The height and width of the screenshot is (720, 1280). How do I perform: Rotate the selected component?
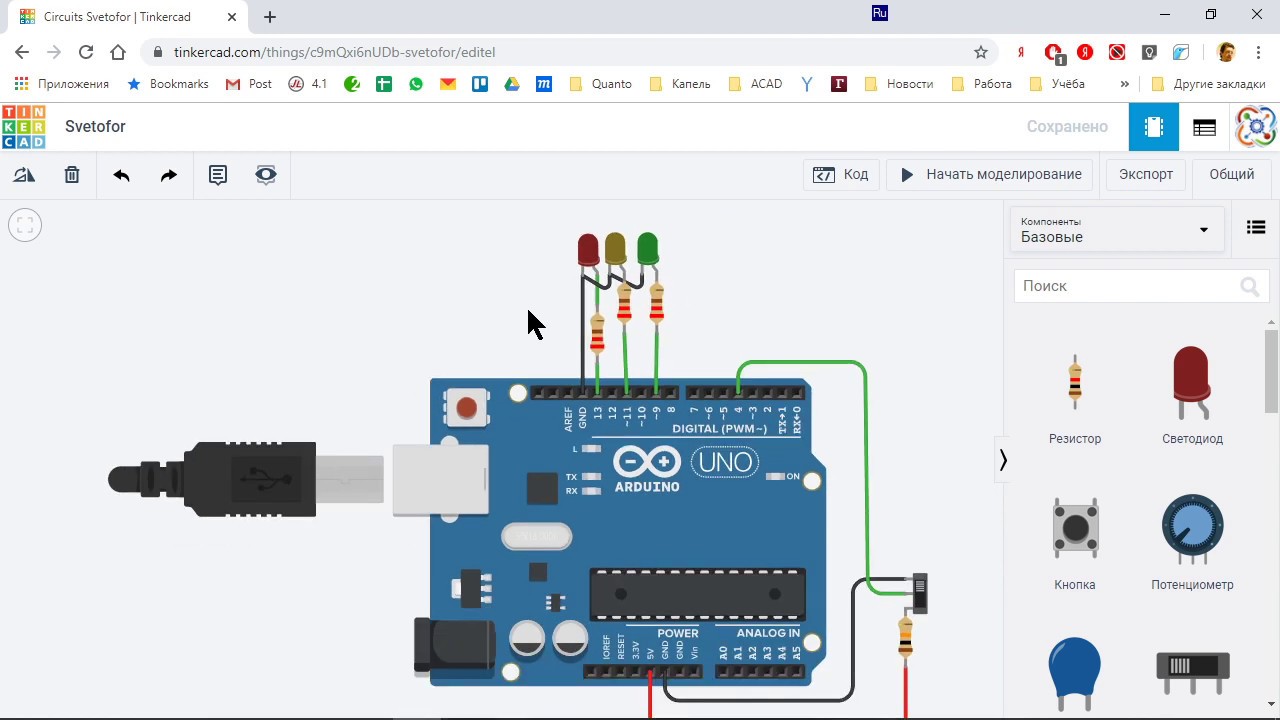[x=24, y=175]
